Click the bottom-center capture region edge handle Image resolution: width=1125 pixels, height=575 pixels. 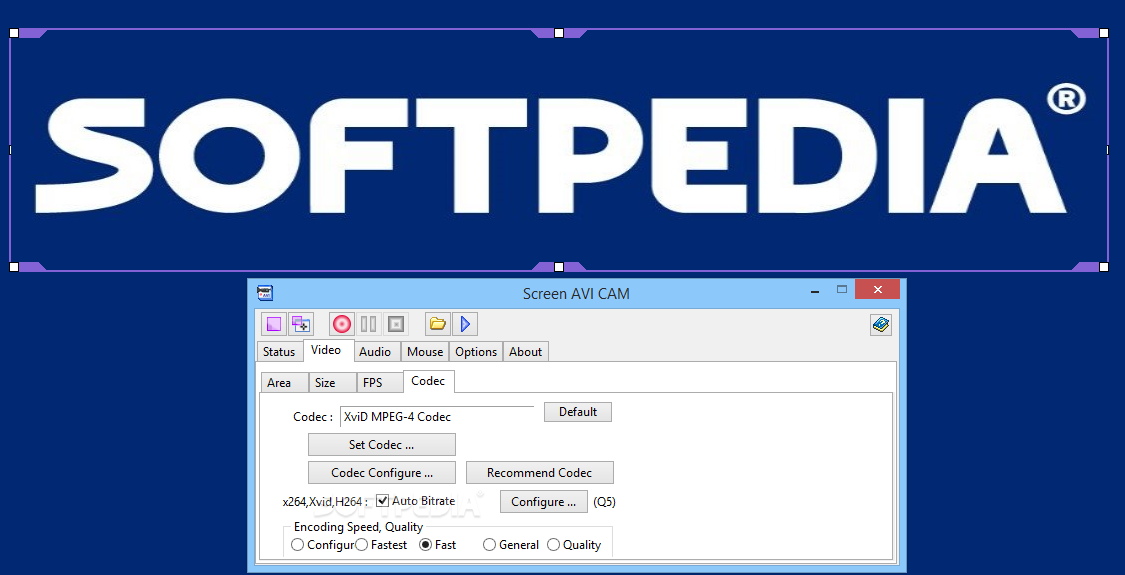tap(559, 267)
